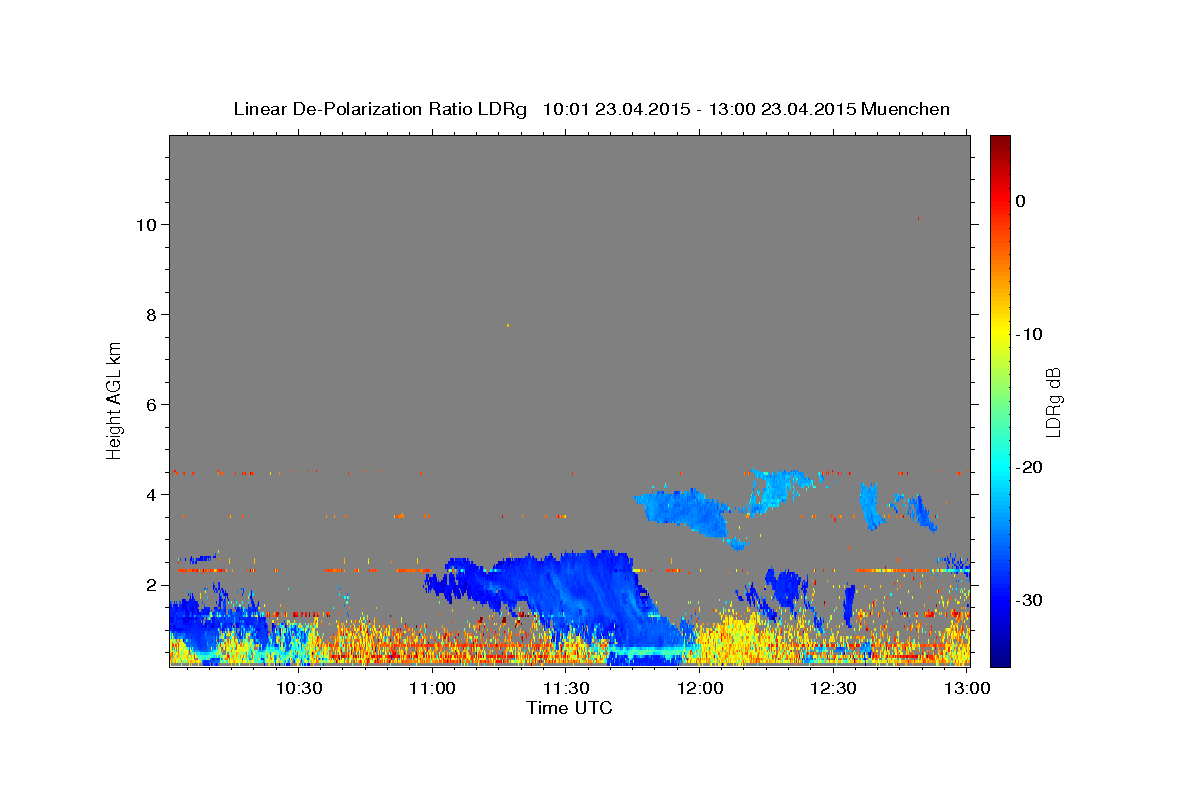The height and width of the screenshot is (800, 1200).
Task: Click the 11:30 time tick label
Action: (x=566, y=689)
